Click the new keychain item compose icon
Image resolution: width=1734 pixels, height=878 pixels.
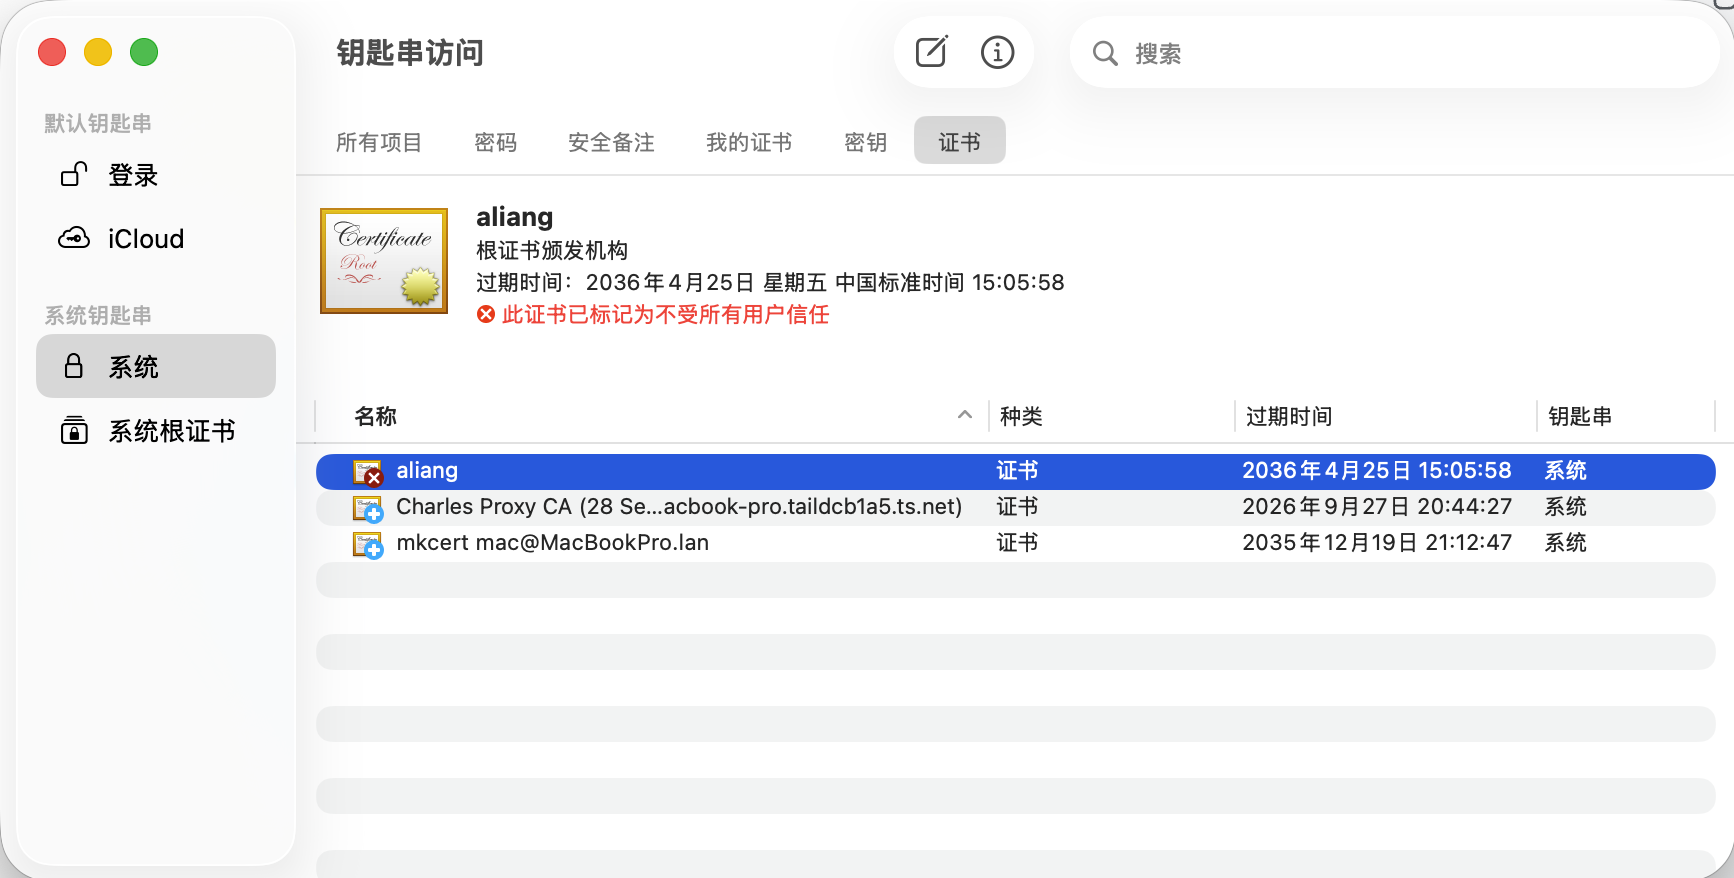[931, 52]
